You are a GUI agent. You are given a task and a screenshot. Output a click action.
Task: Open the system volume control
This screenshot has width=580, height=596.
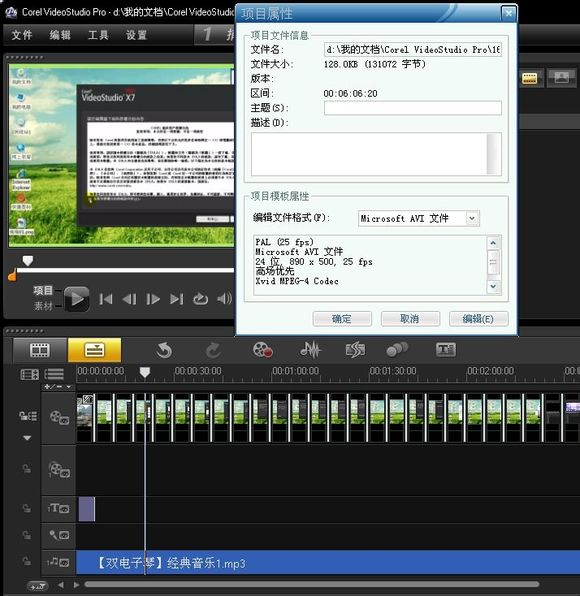[224, 299]
